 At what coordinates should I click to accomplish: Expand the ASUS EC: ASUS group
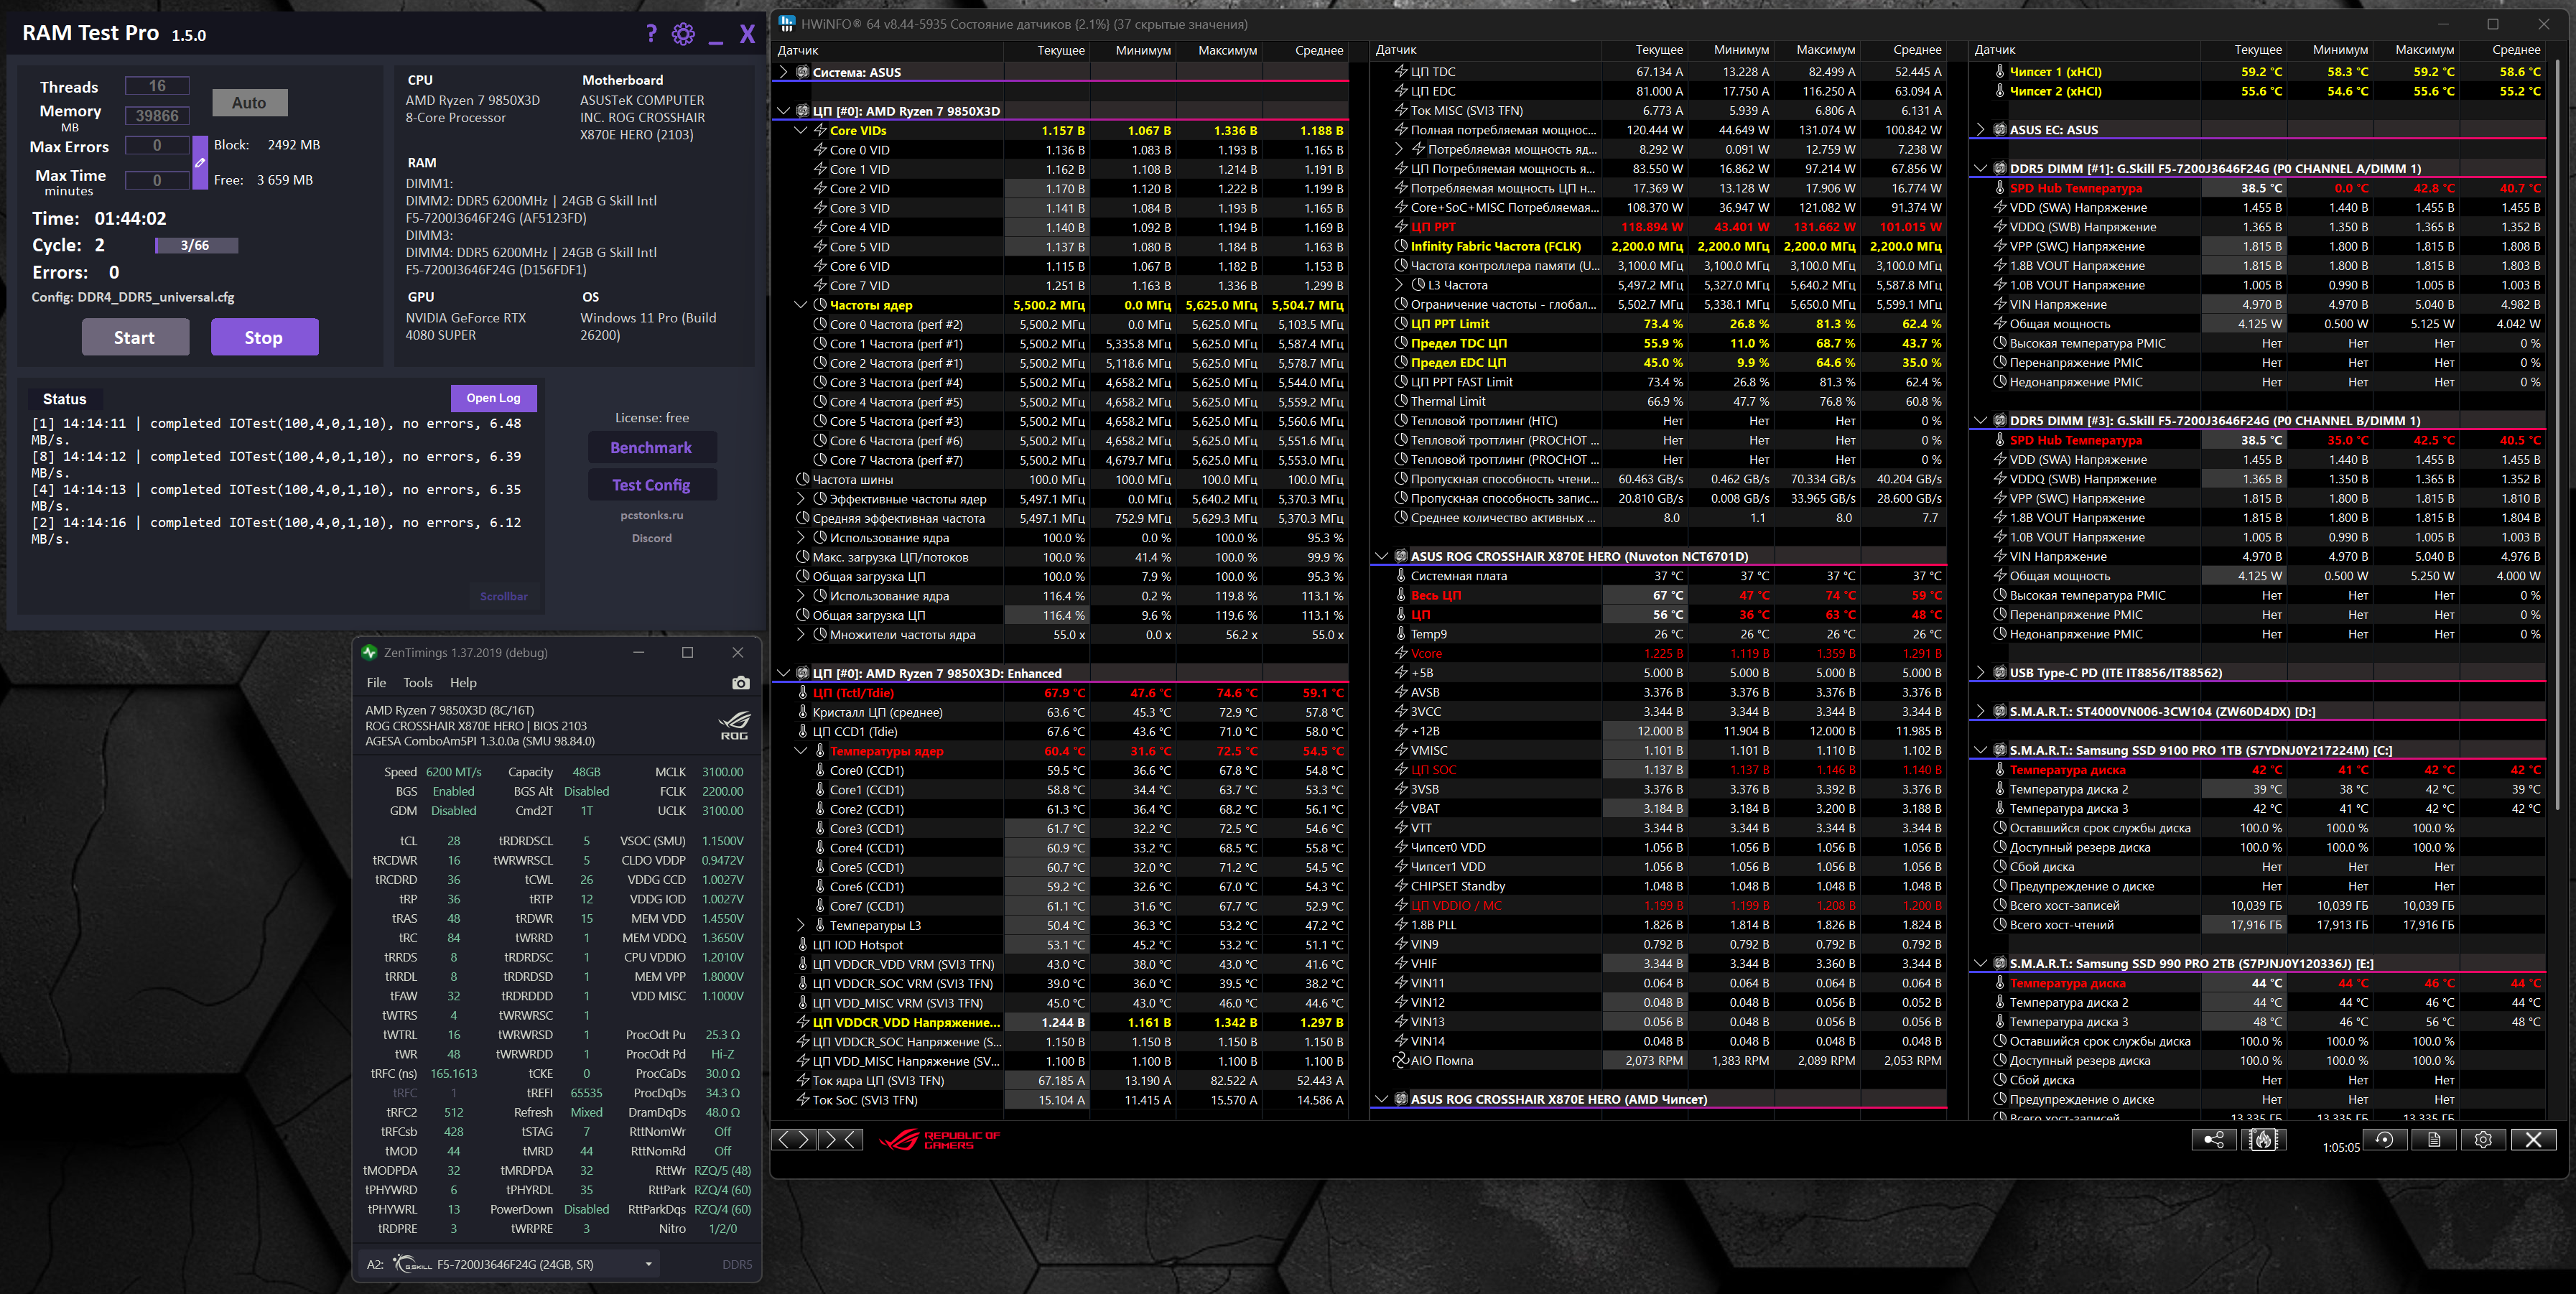[x=1981, y=130]
